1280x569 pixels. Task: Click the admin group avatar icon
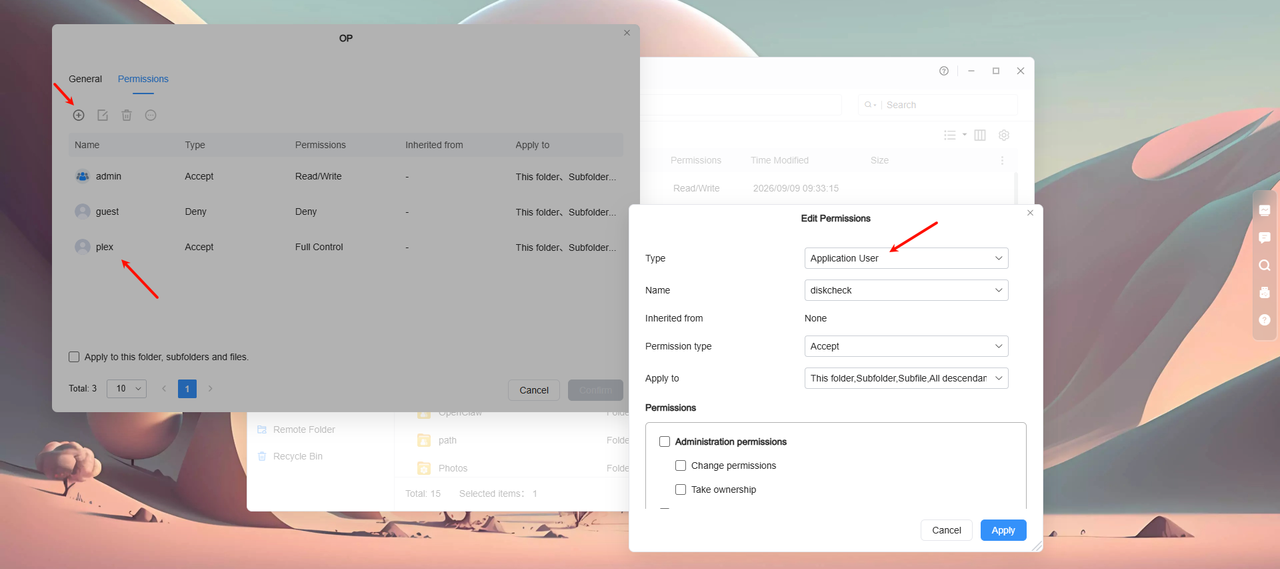[x=83, y=176]
